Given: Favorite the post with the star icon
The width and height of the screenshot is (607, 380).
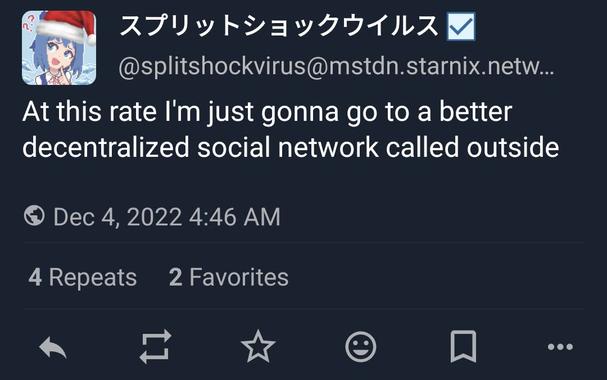Looking at the screenshot, I should click(258, 346).
